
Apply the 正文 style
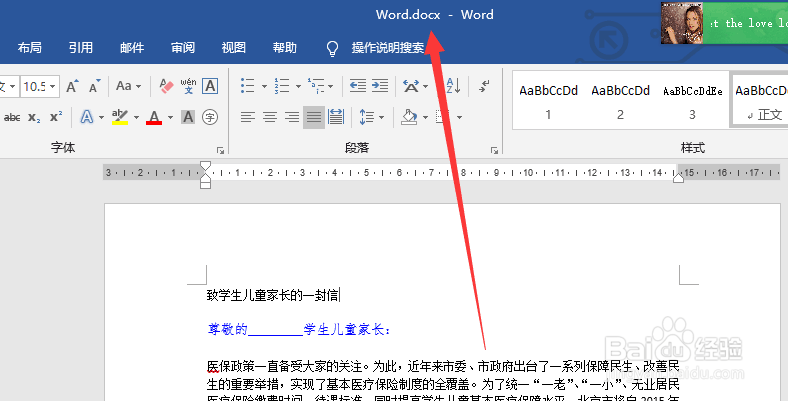[760, 101]
